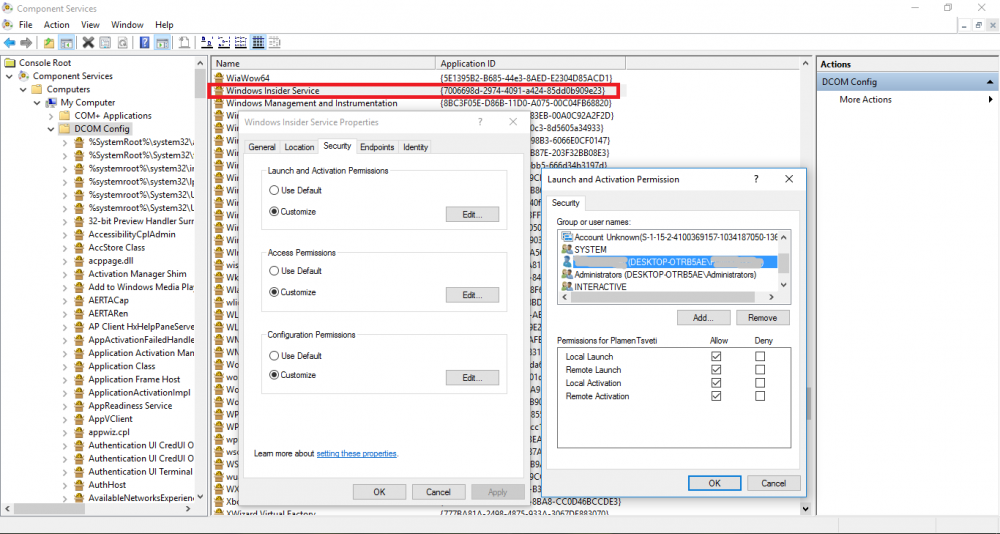Click the Delete X toolbar icon
Screen dimensions: 1000x534
pos(89,43)
